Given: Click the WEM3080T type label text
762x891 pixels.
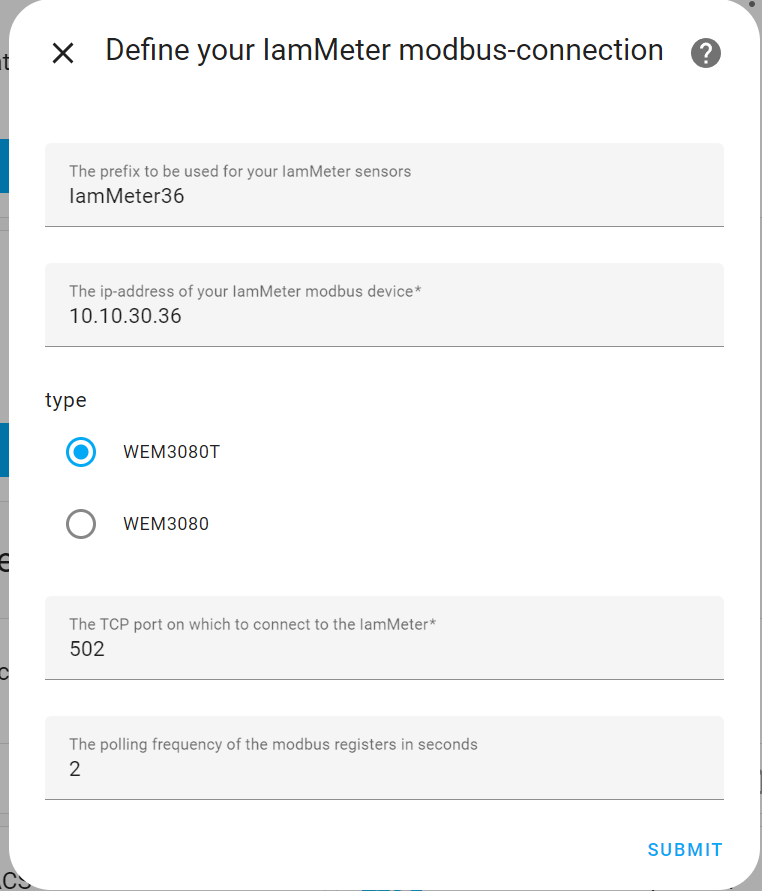Looking at the screenshot, I should tap(171, 452).
